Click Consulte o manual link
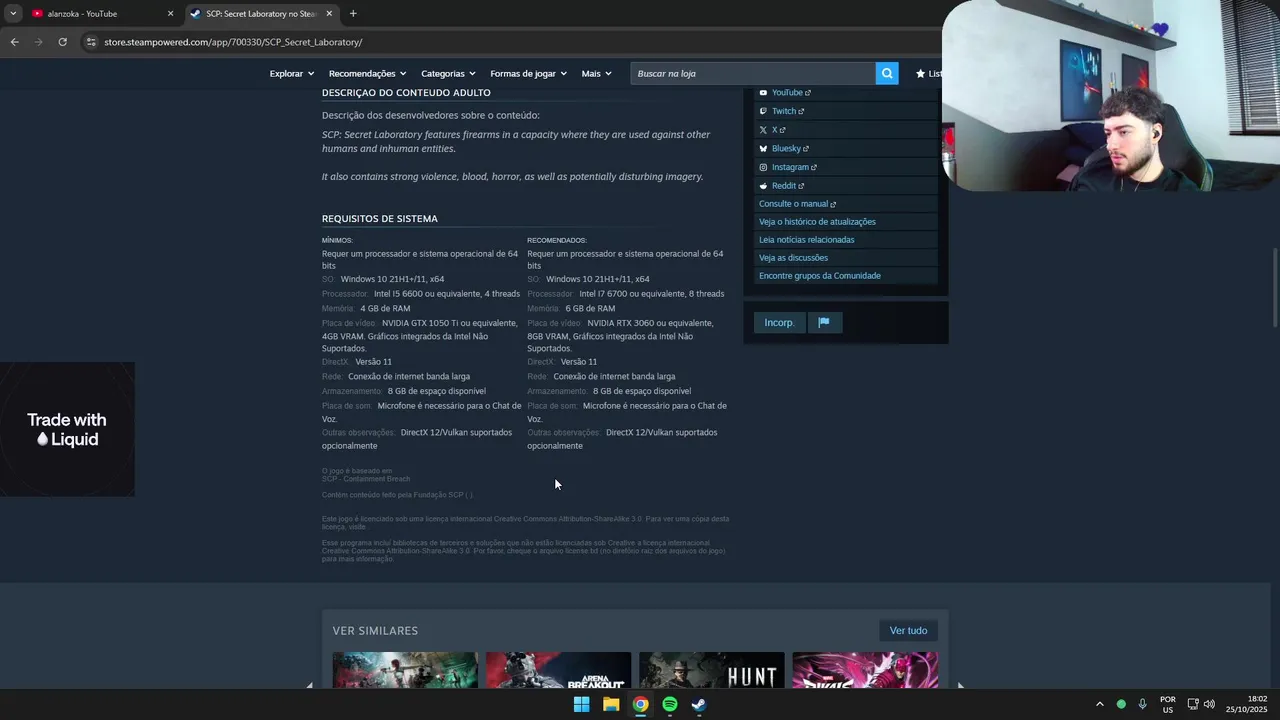 click(797, 204)
